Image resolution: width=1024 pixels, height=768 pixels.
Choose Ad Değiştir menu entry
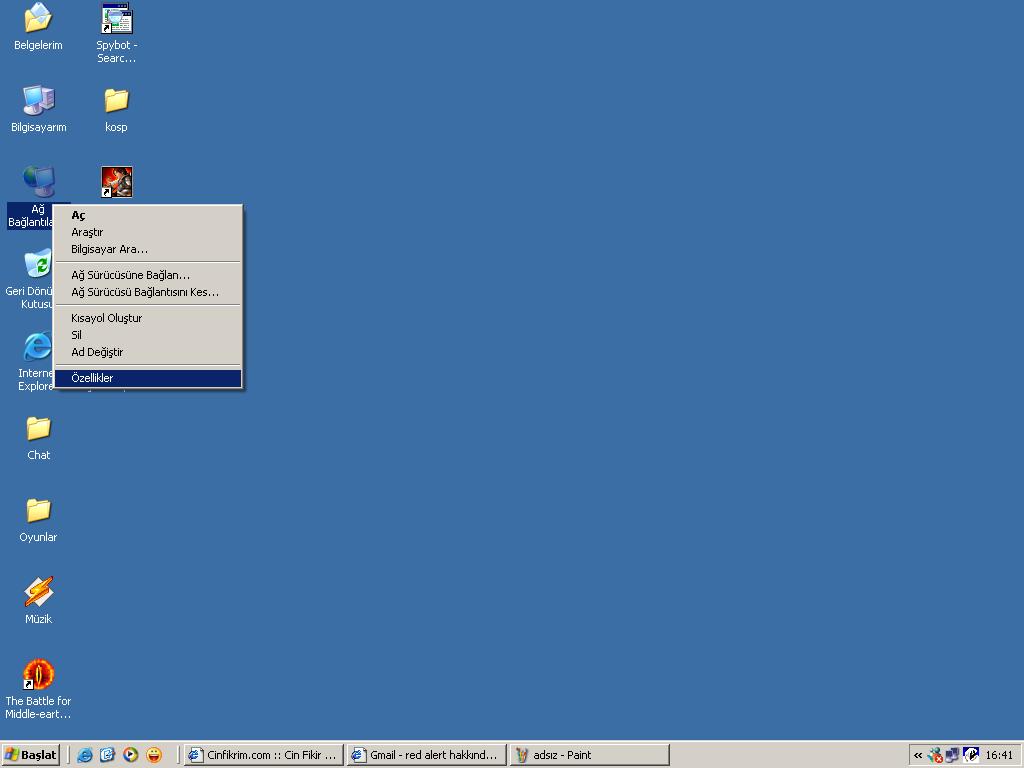coord(148,352)
